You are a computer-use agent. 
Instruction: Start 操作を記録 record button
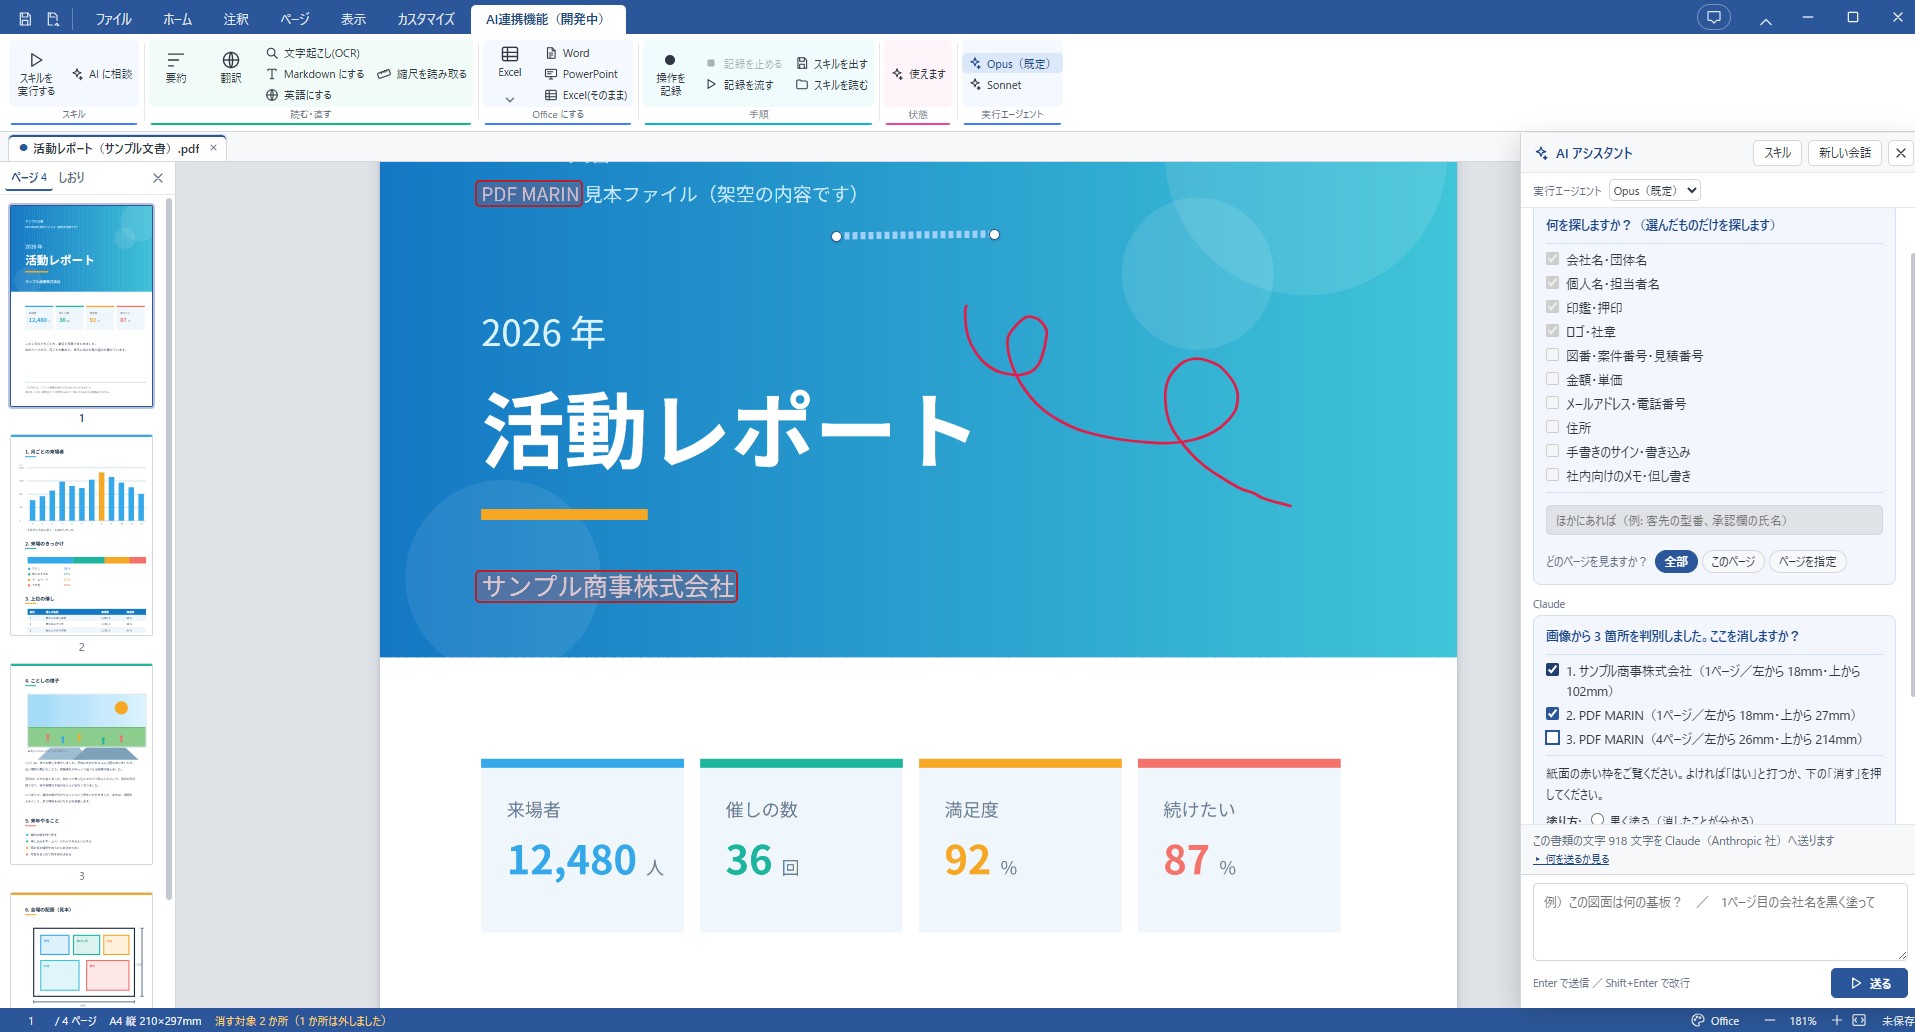(x=670, y=75)
